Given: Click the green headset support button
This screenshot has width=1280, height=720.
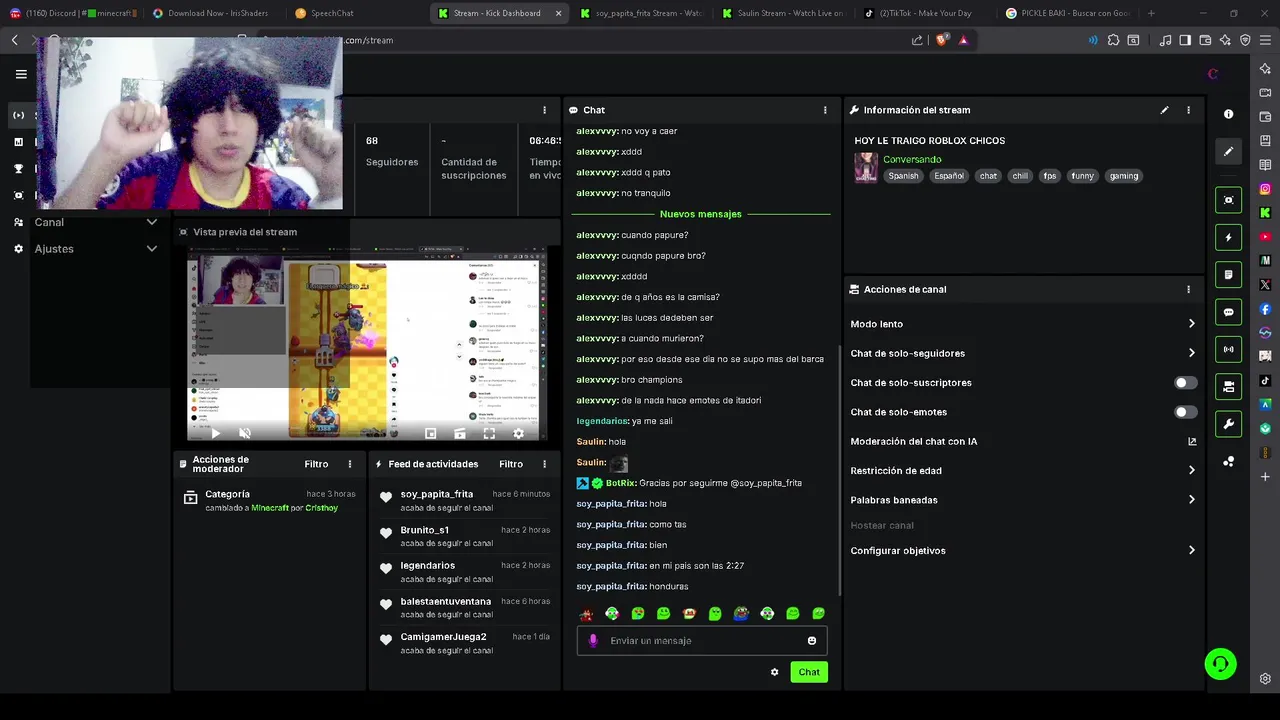Looking at the screenshot, I should click(x=1220, y=664).
